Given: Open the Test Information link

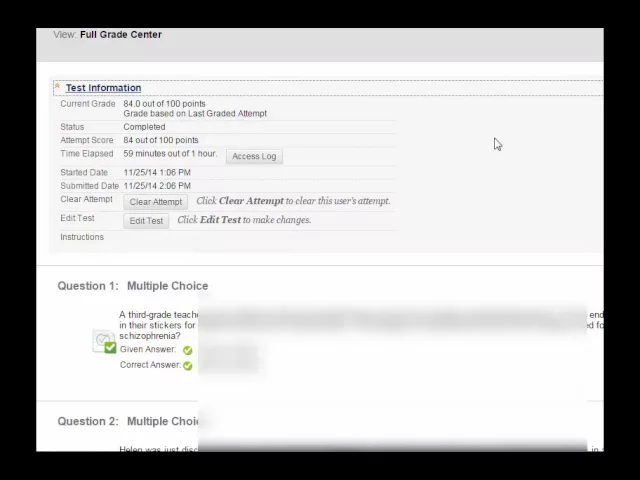Looking at the screenshot, I should coord(103,88).
